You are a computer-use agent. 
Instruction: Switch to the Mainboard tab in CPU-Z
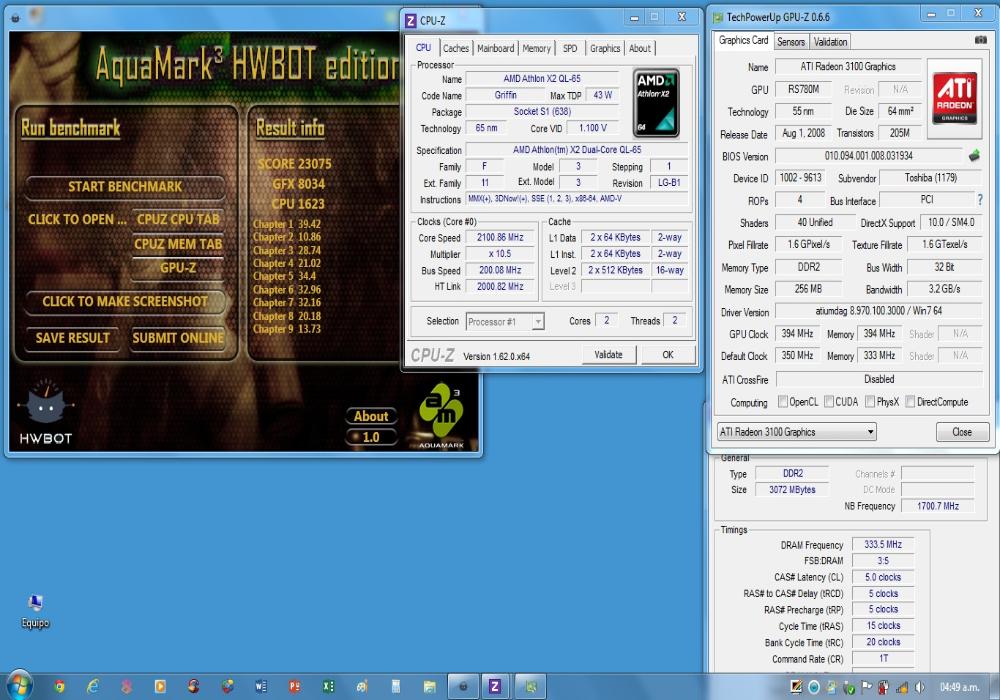(496, 48)
